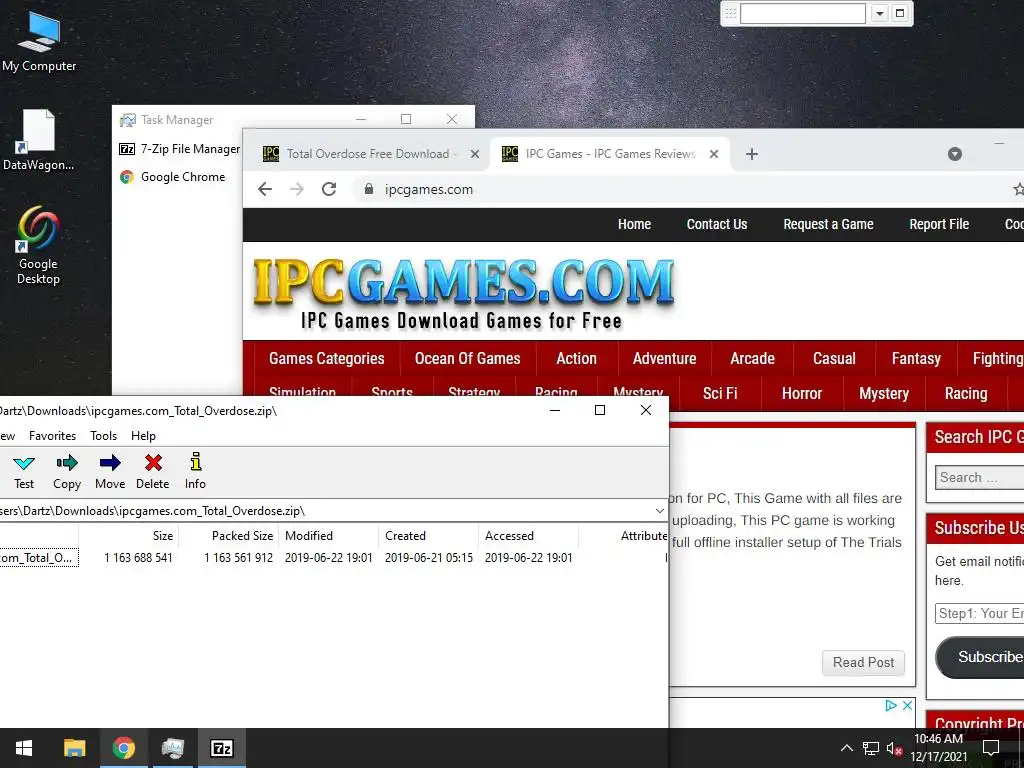
Task: Select the Action games category
Action: pyautogui.click(x=576, y=359)
